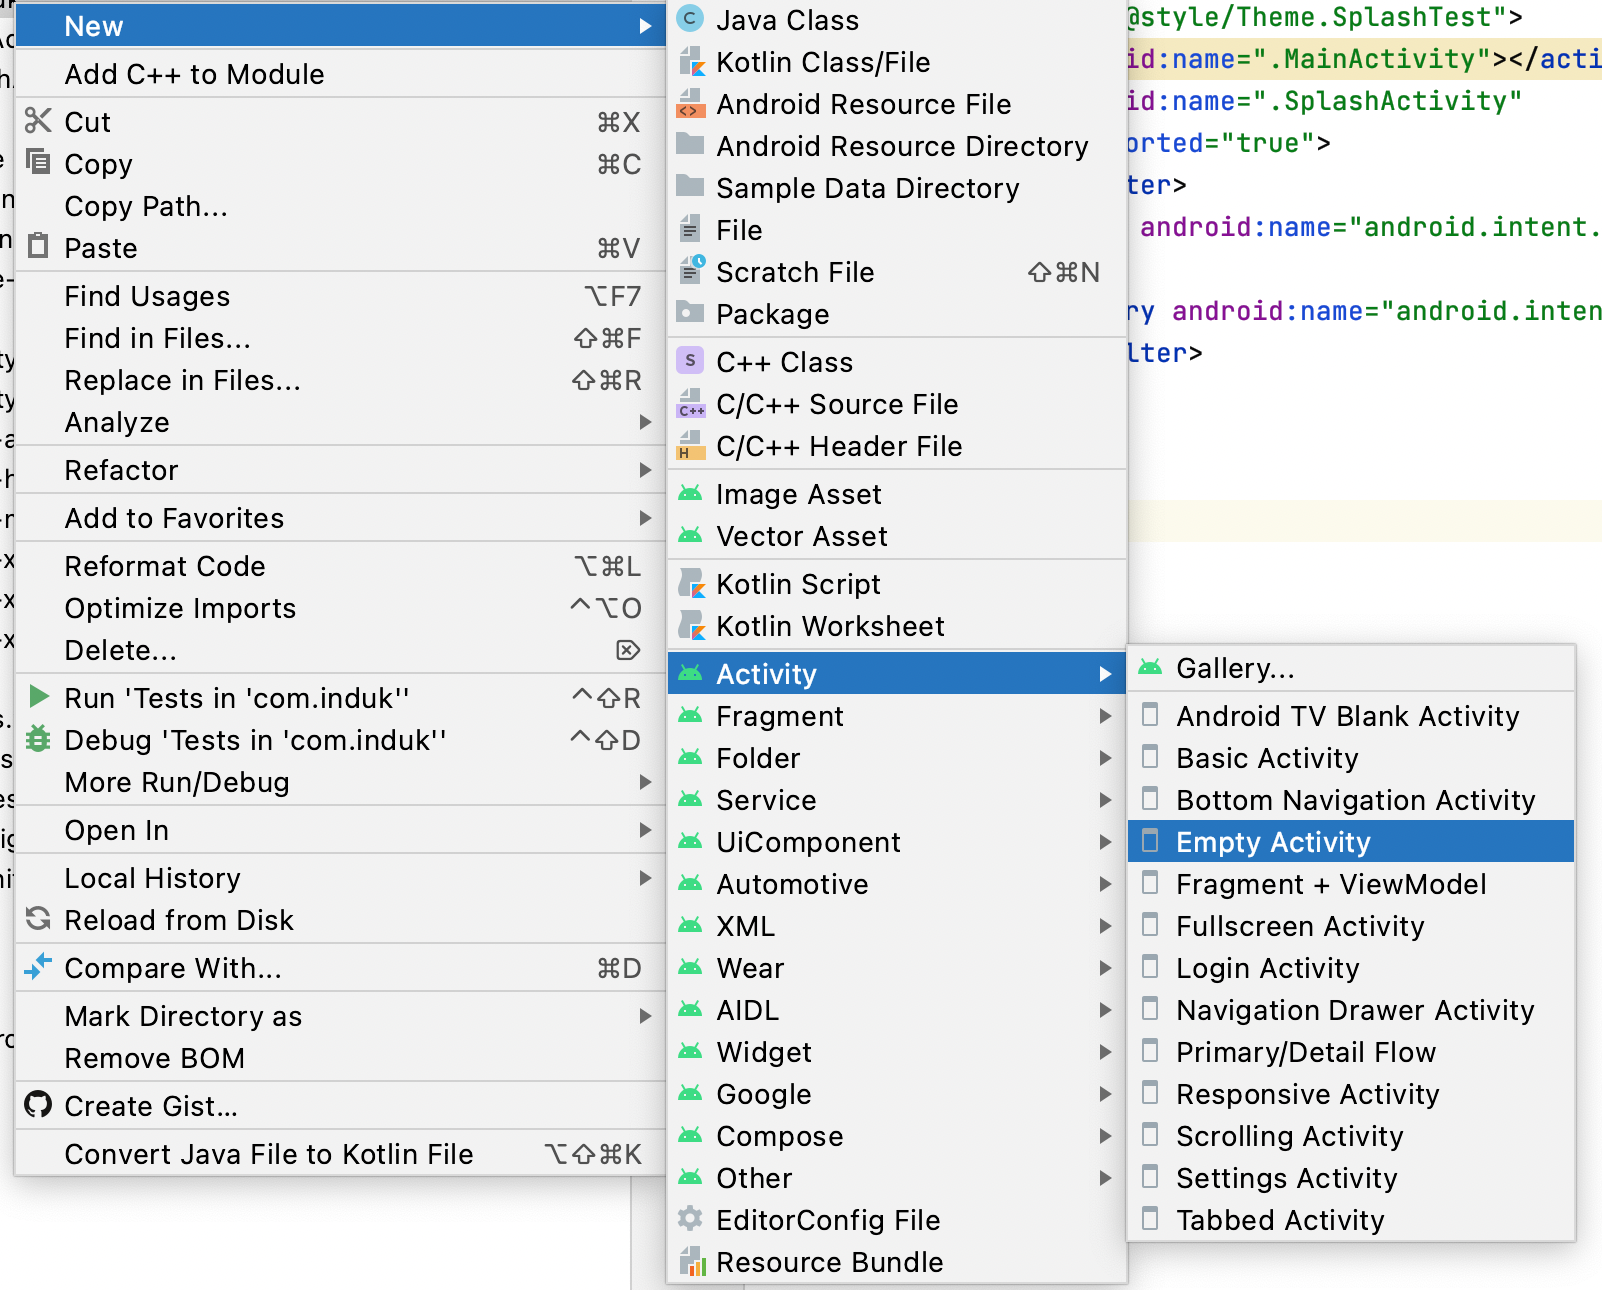
Task: Click the C++ Class icon
Action: [x=690, y=361]
